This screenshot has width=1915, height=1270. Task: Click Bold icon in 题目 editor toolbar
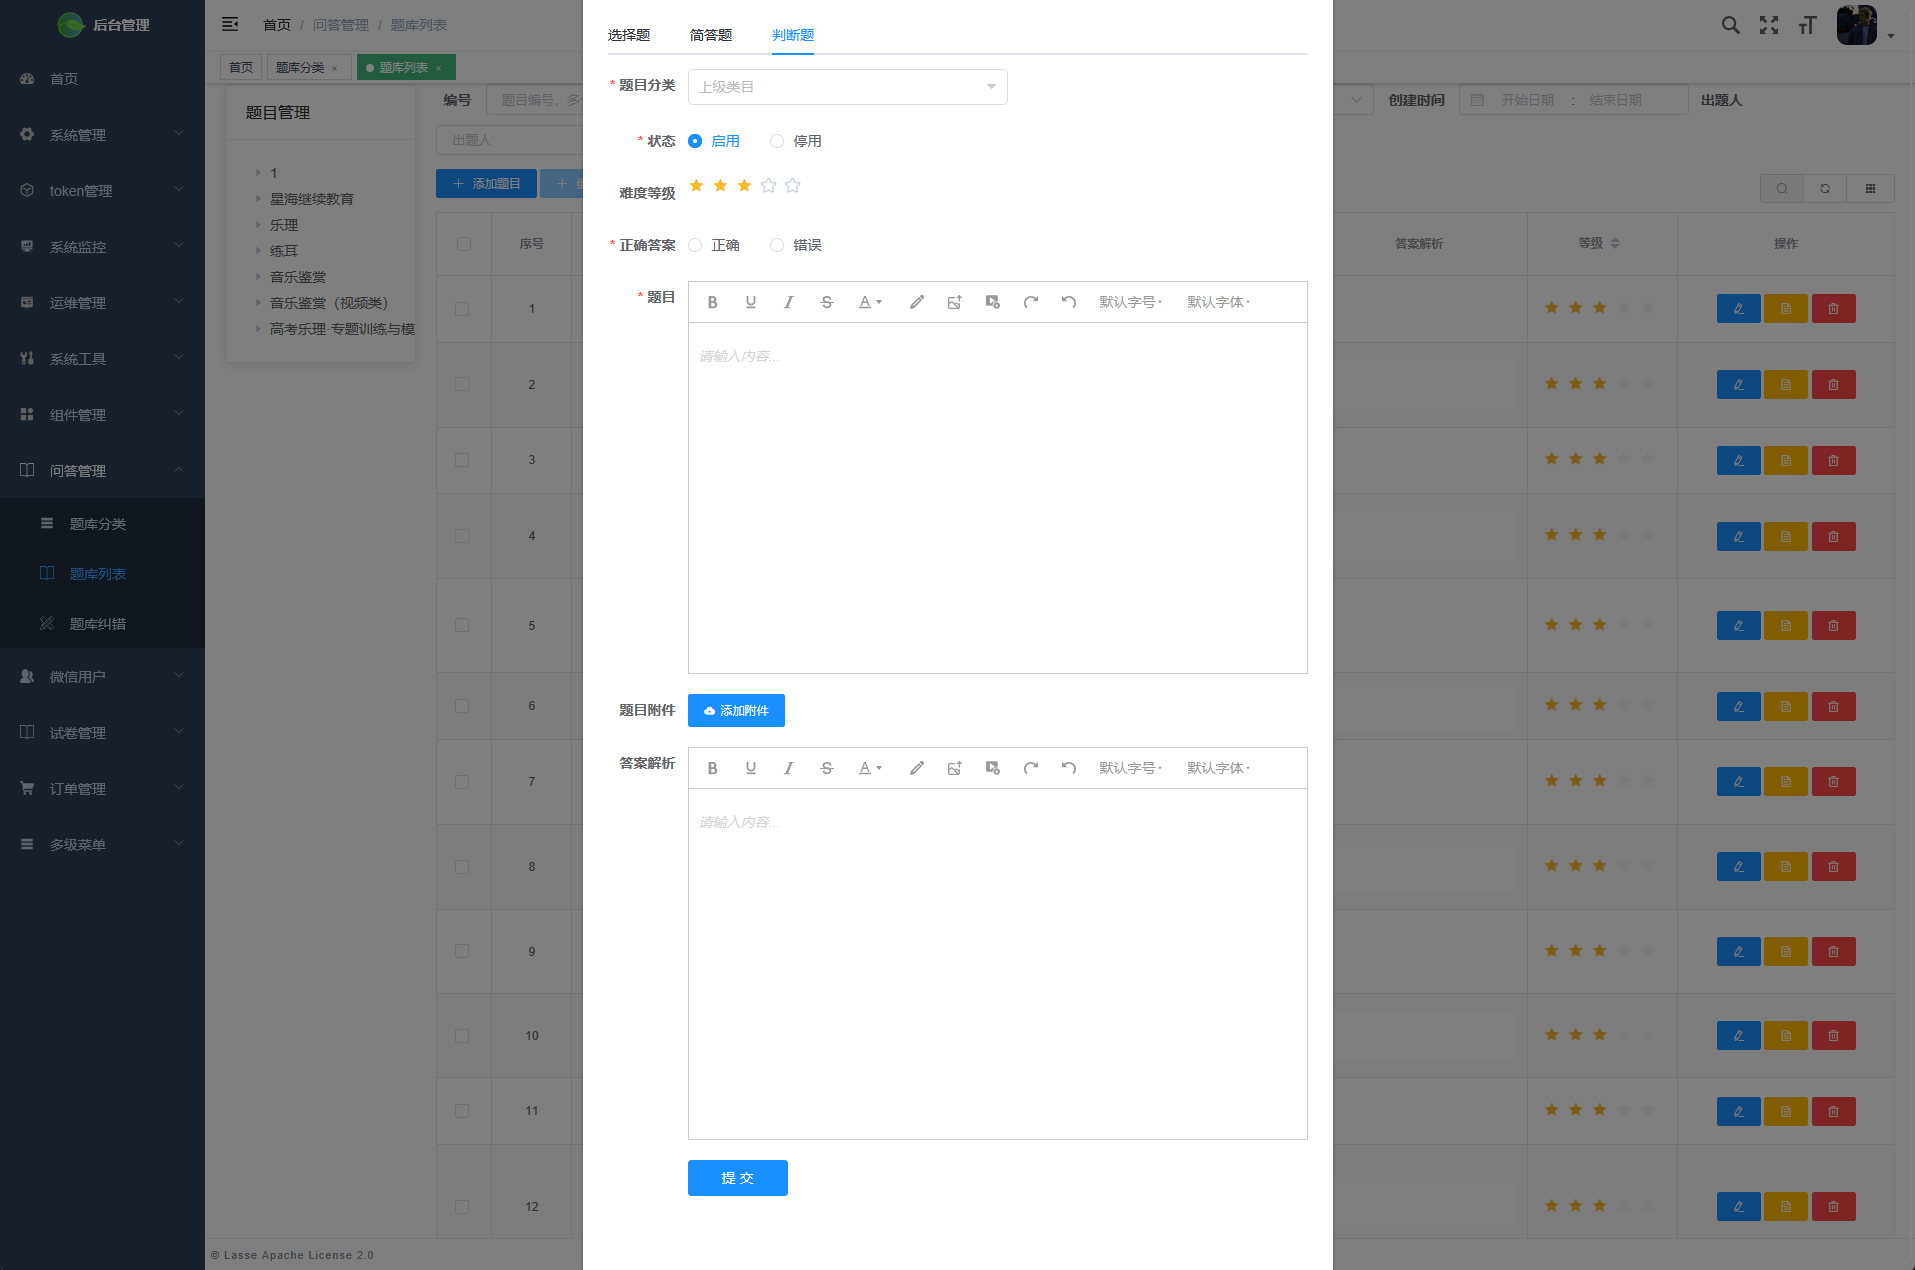tap(712, 302)
